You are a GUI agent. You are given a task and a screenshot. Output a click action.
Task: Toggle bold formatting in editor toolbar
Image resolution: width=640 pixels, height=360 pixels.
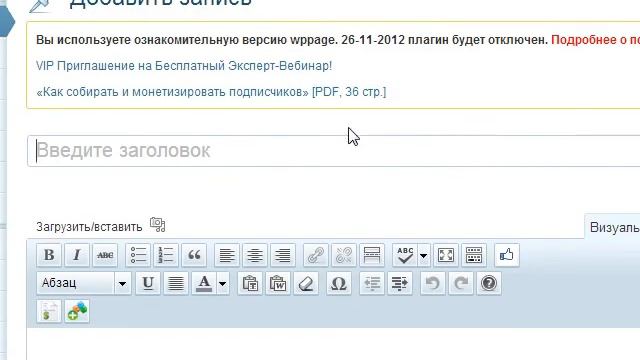pos(49,255)
